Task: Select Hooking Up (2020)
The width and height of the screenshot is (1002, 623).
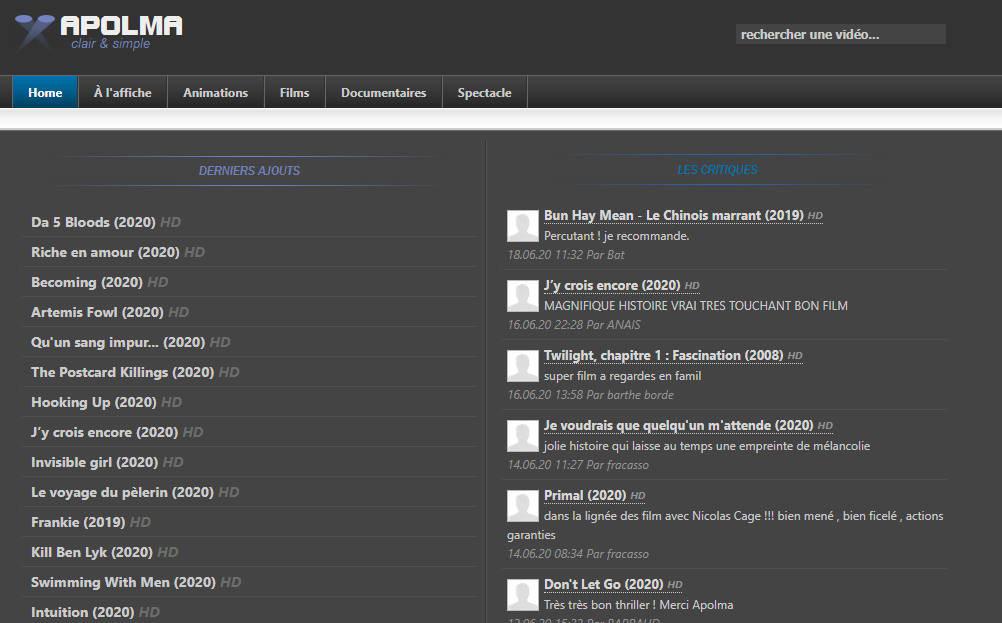Action: coord(94,403)
